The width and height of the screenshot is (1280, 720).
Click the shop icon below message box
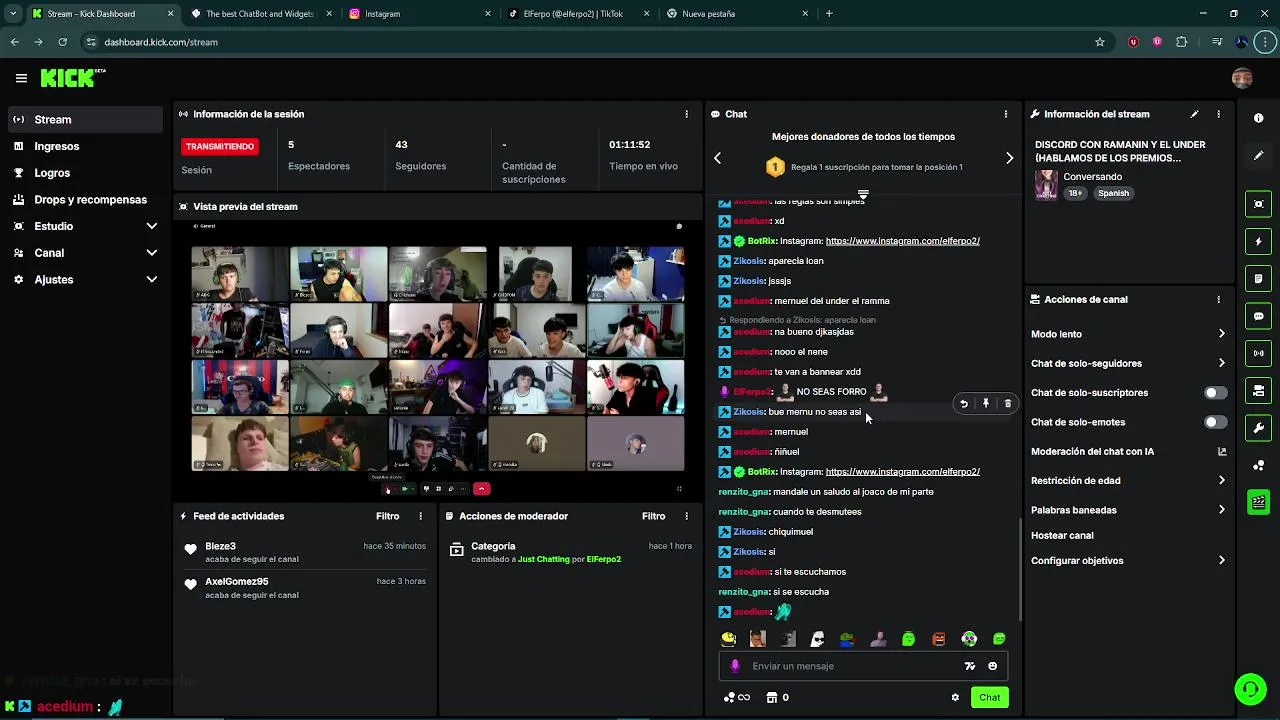(771, 697)
